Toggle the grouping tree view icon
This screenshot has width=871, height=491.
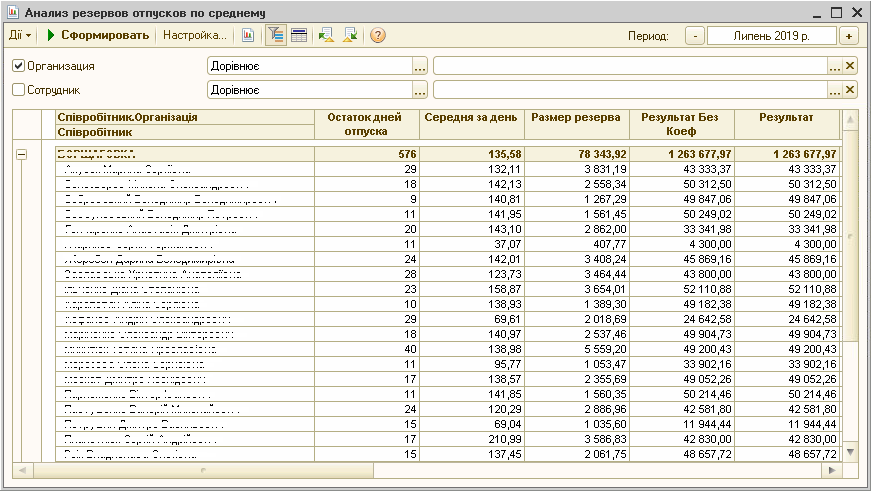(275, 35)
